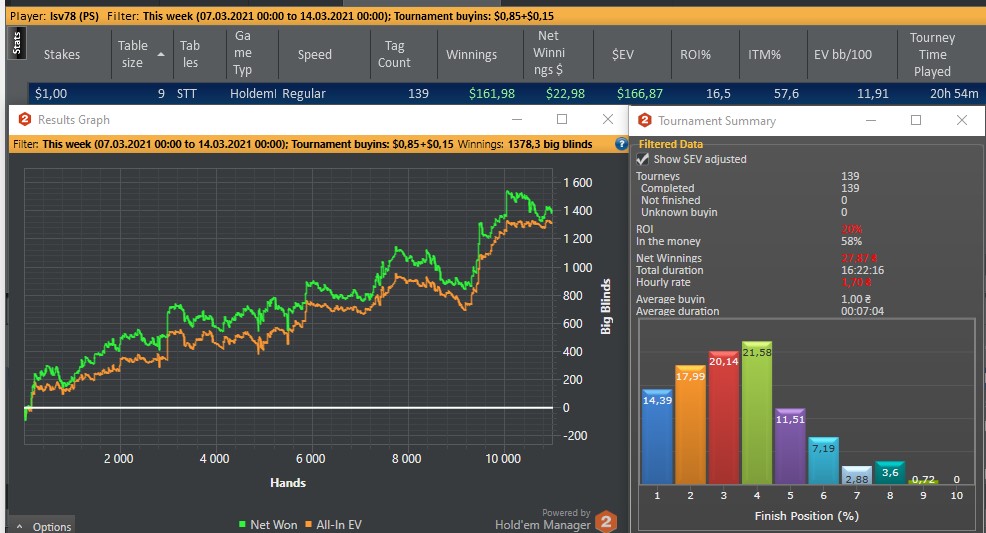
Task: Click the blue finish position 1 bar
Action: pyautogui.click(x=657, y=436)
